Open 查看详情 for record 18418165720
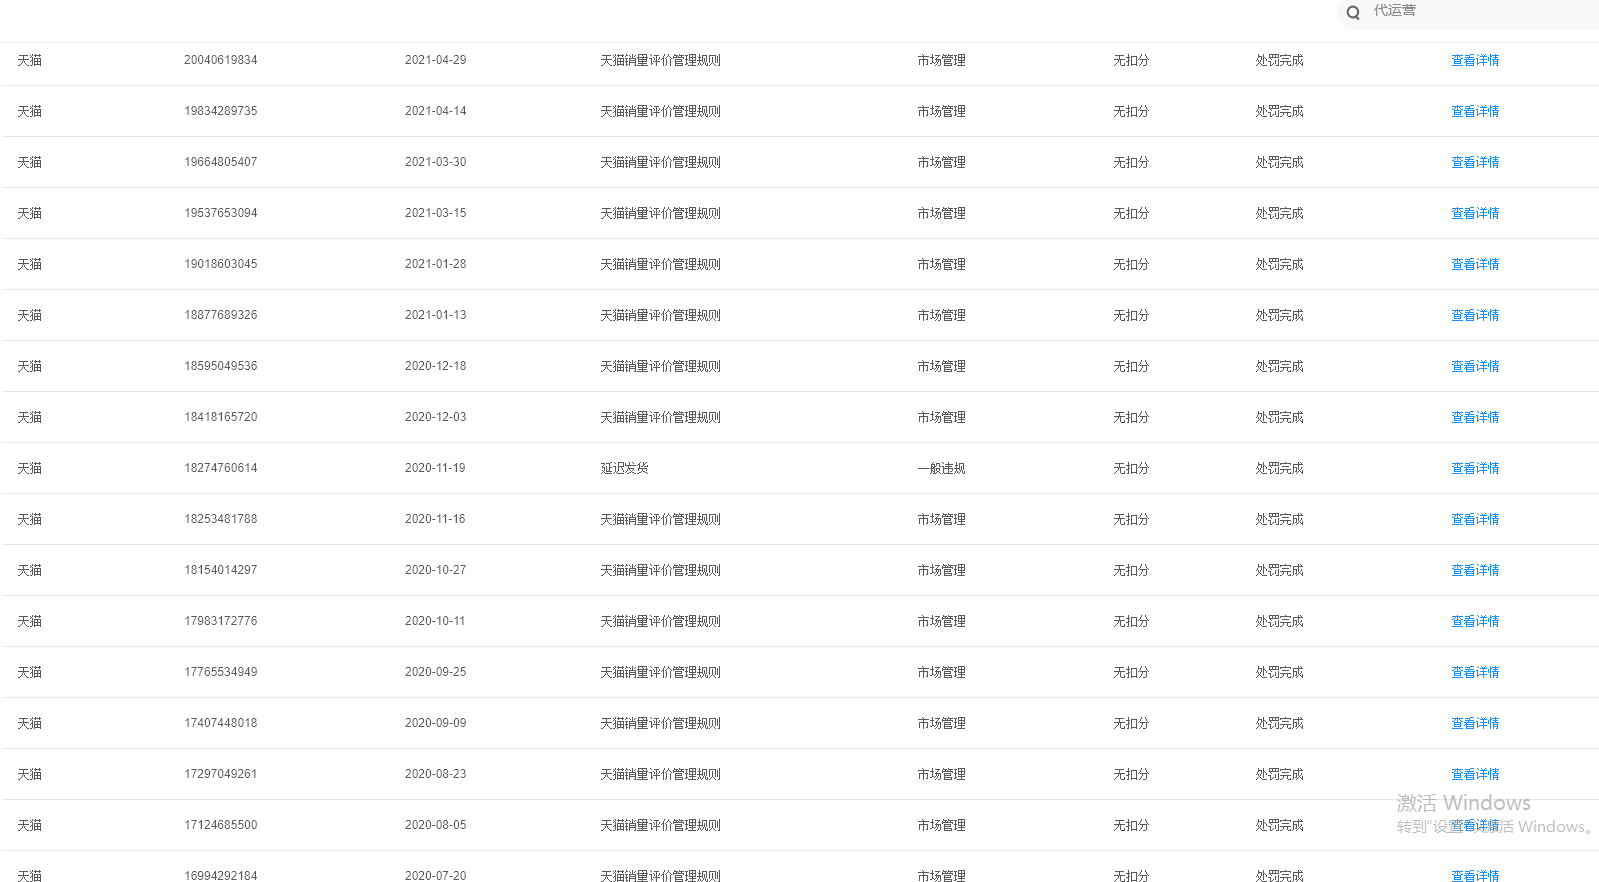Screen dimensions: 1599x882 [1475, 417]
